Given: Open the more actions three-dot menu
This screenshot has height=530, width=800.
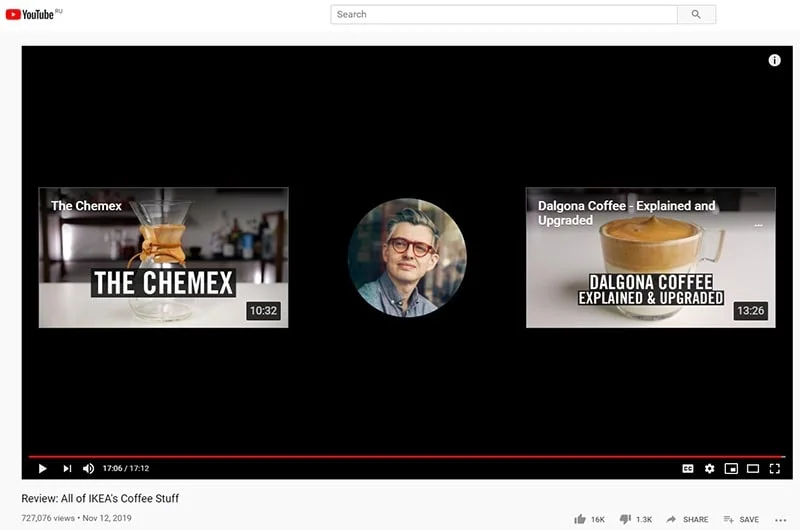Looking at the screenshot, I should coord(781,519).
